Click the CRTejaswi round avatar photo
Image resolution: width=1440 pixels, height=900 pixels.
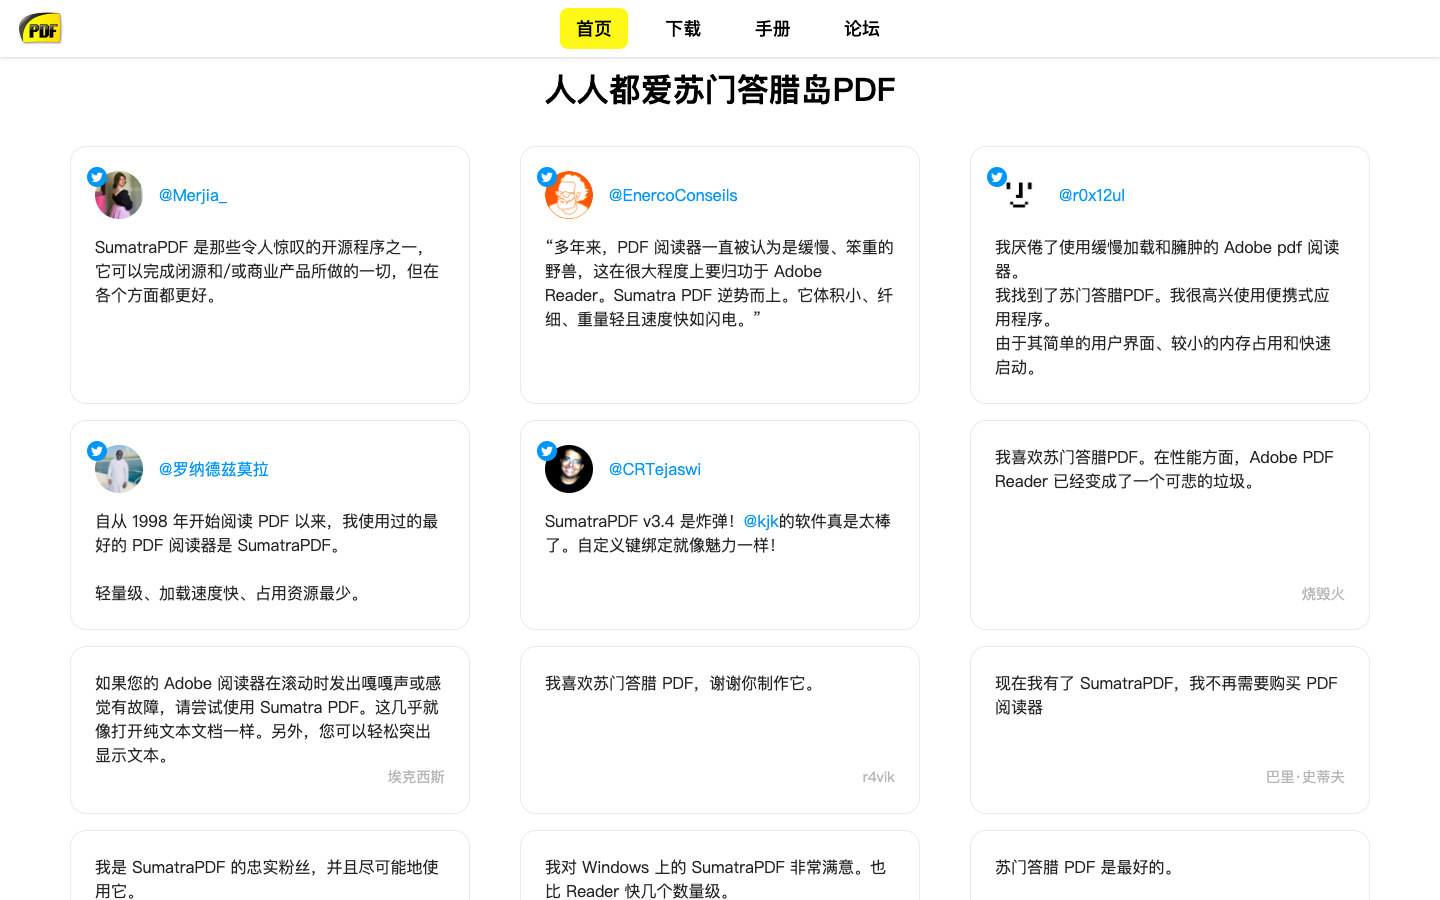point(571,470)
